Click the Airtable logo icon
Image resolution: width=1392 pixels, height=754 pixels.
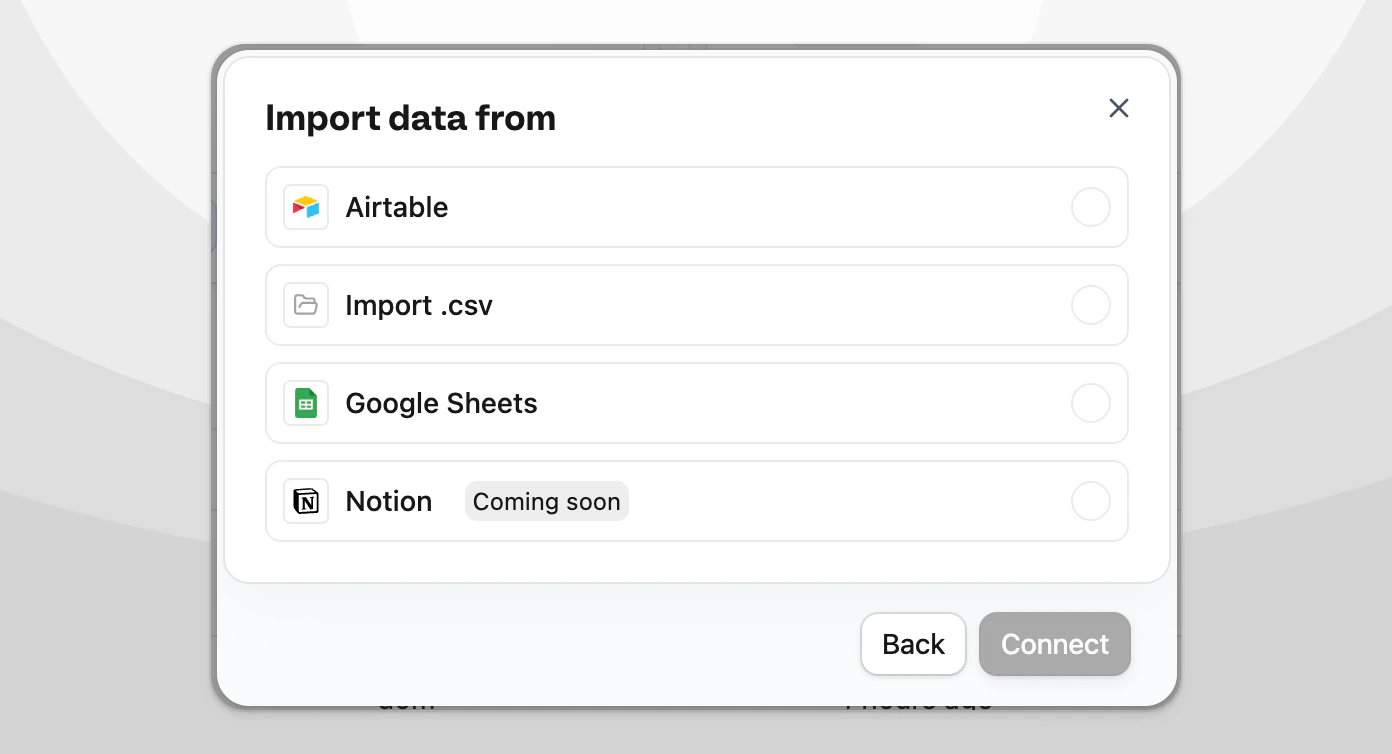click(x=306, y=207)
